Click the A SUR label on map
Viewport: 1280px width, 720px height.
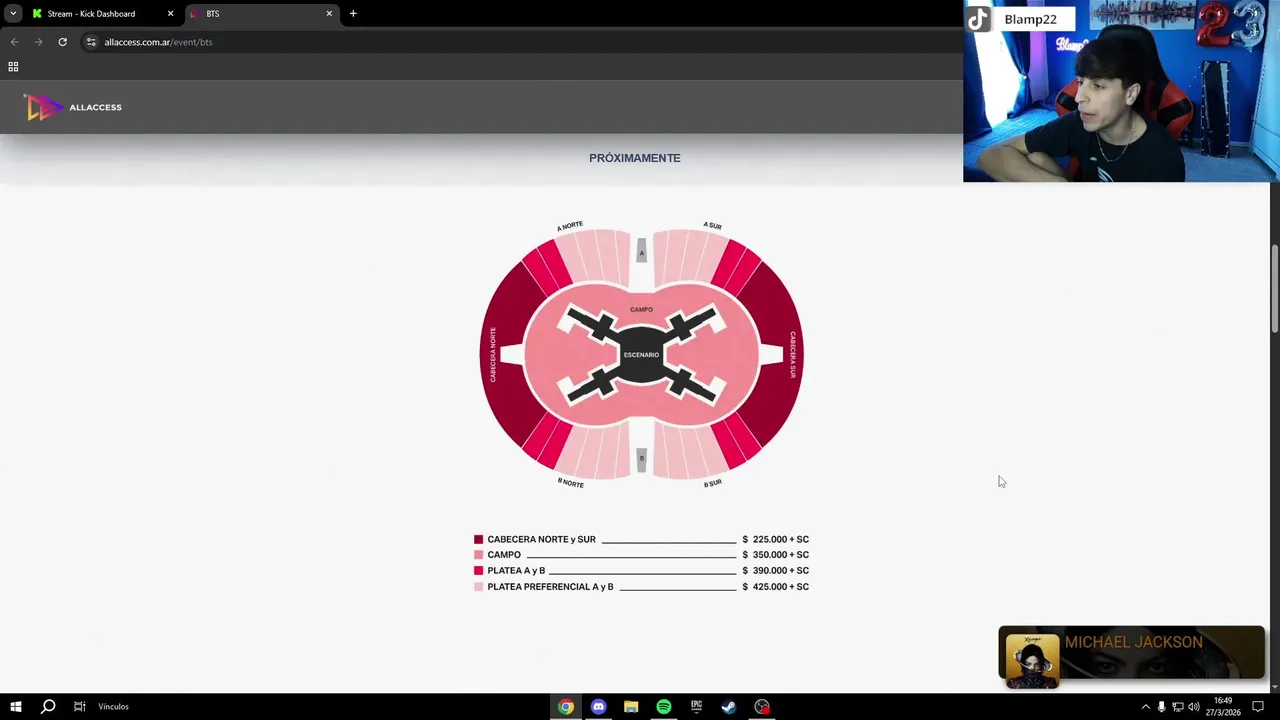[x=712, y=226]
